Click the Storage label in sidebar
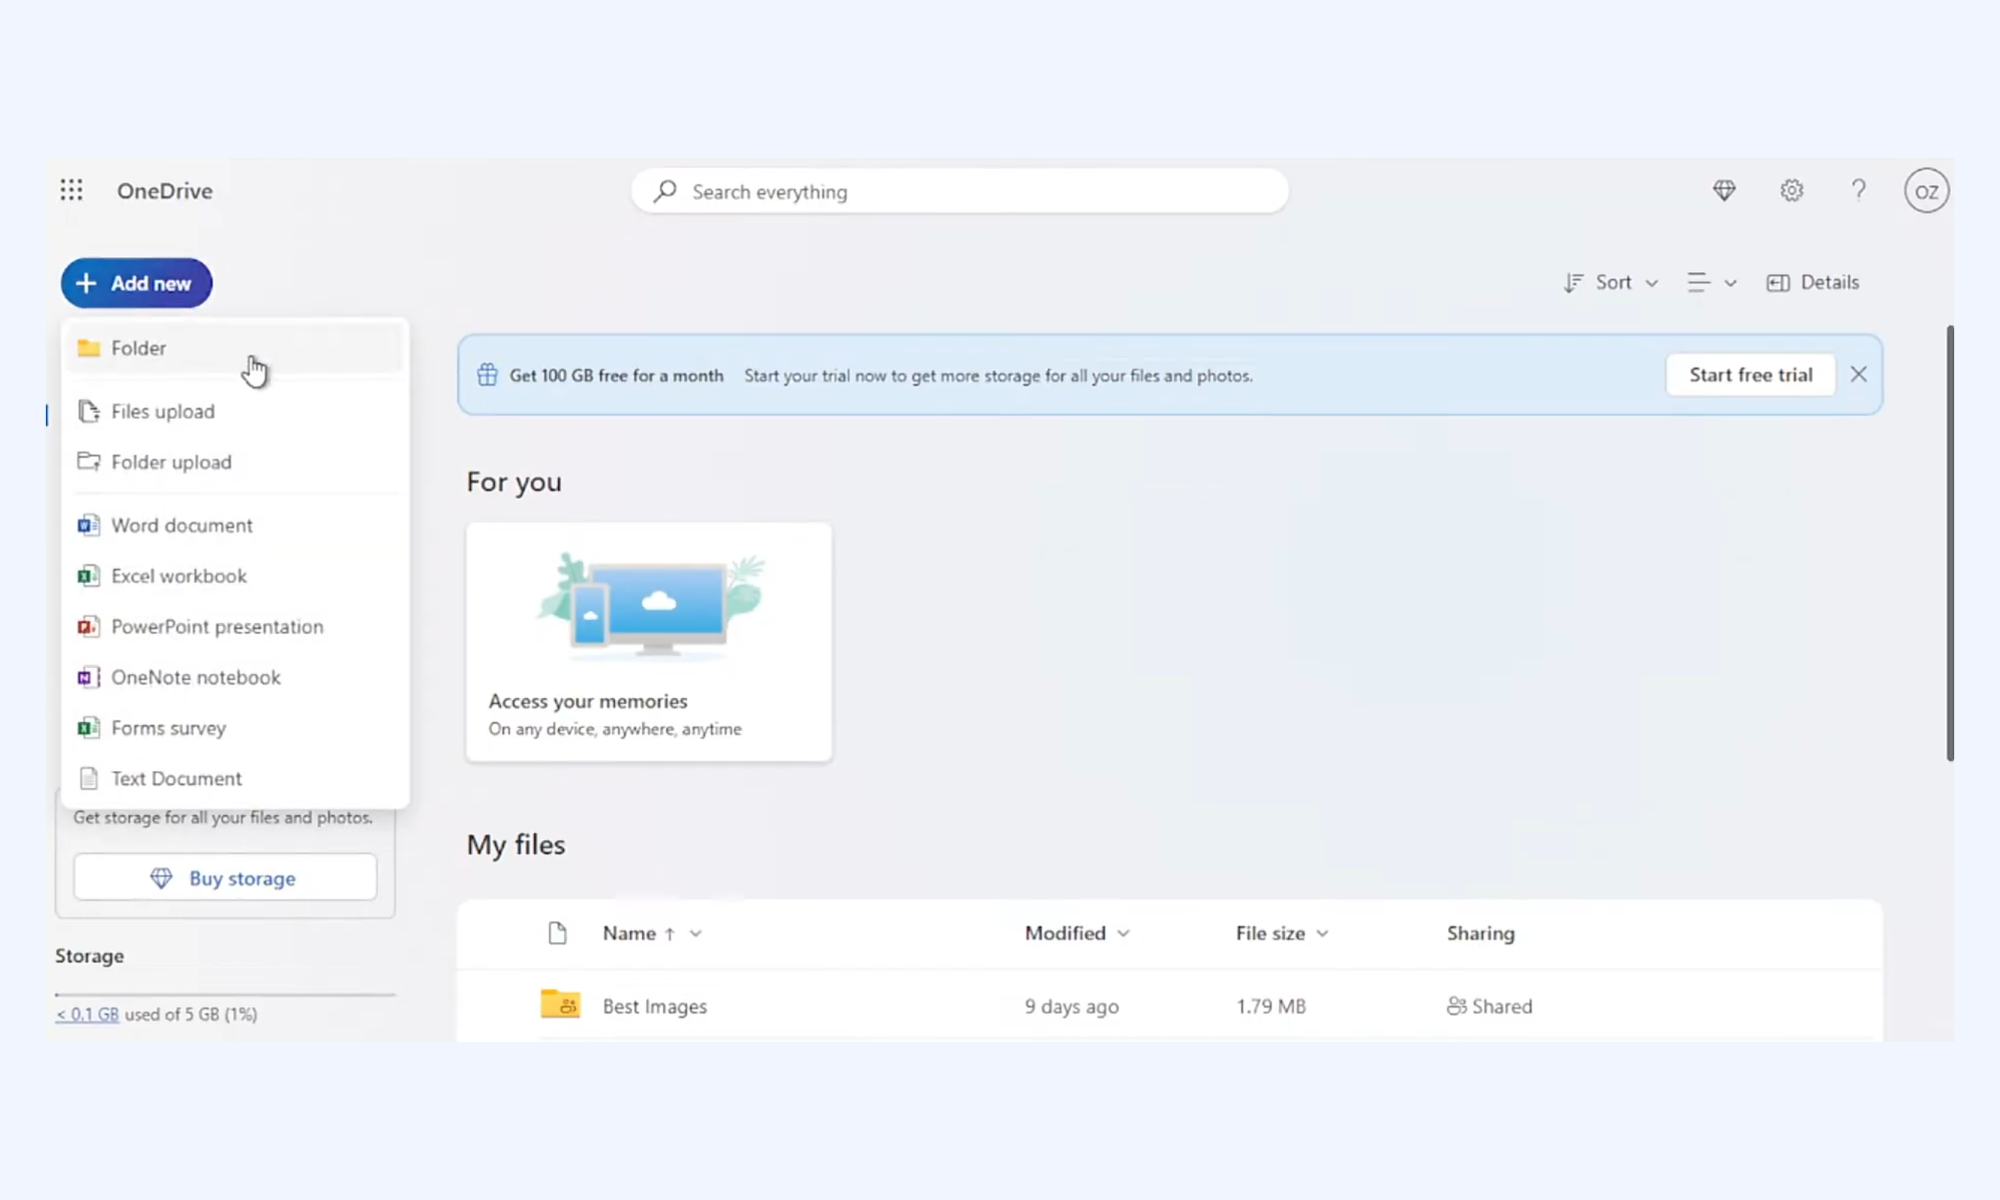The image size is (2000, 1200). pos(89,956)
